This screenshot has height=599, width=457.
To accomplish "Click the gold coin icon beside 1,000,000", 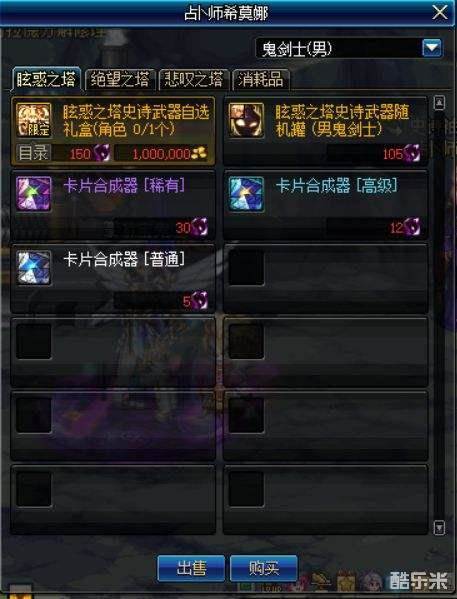I will click(x=199, y=153).
